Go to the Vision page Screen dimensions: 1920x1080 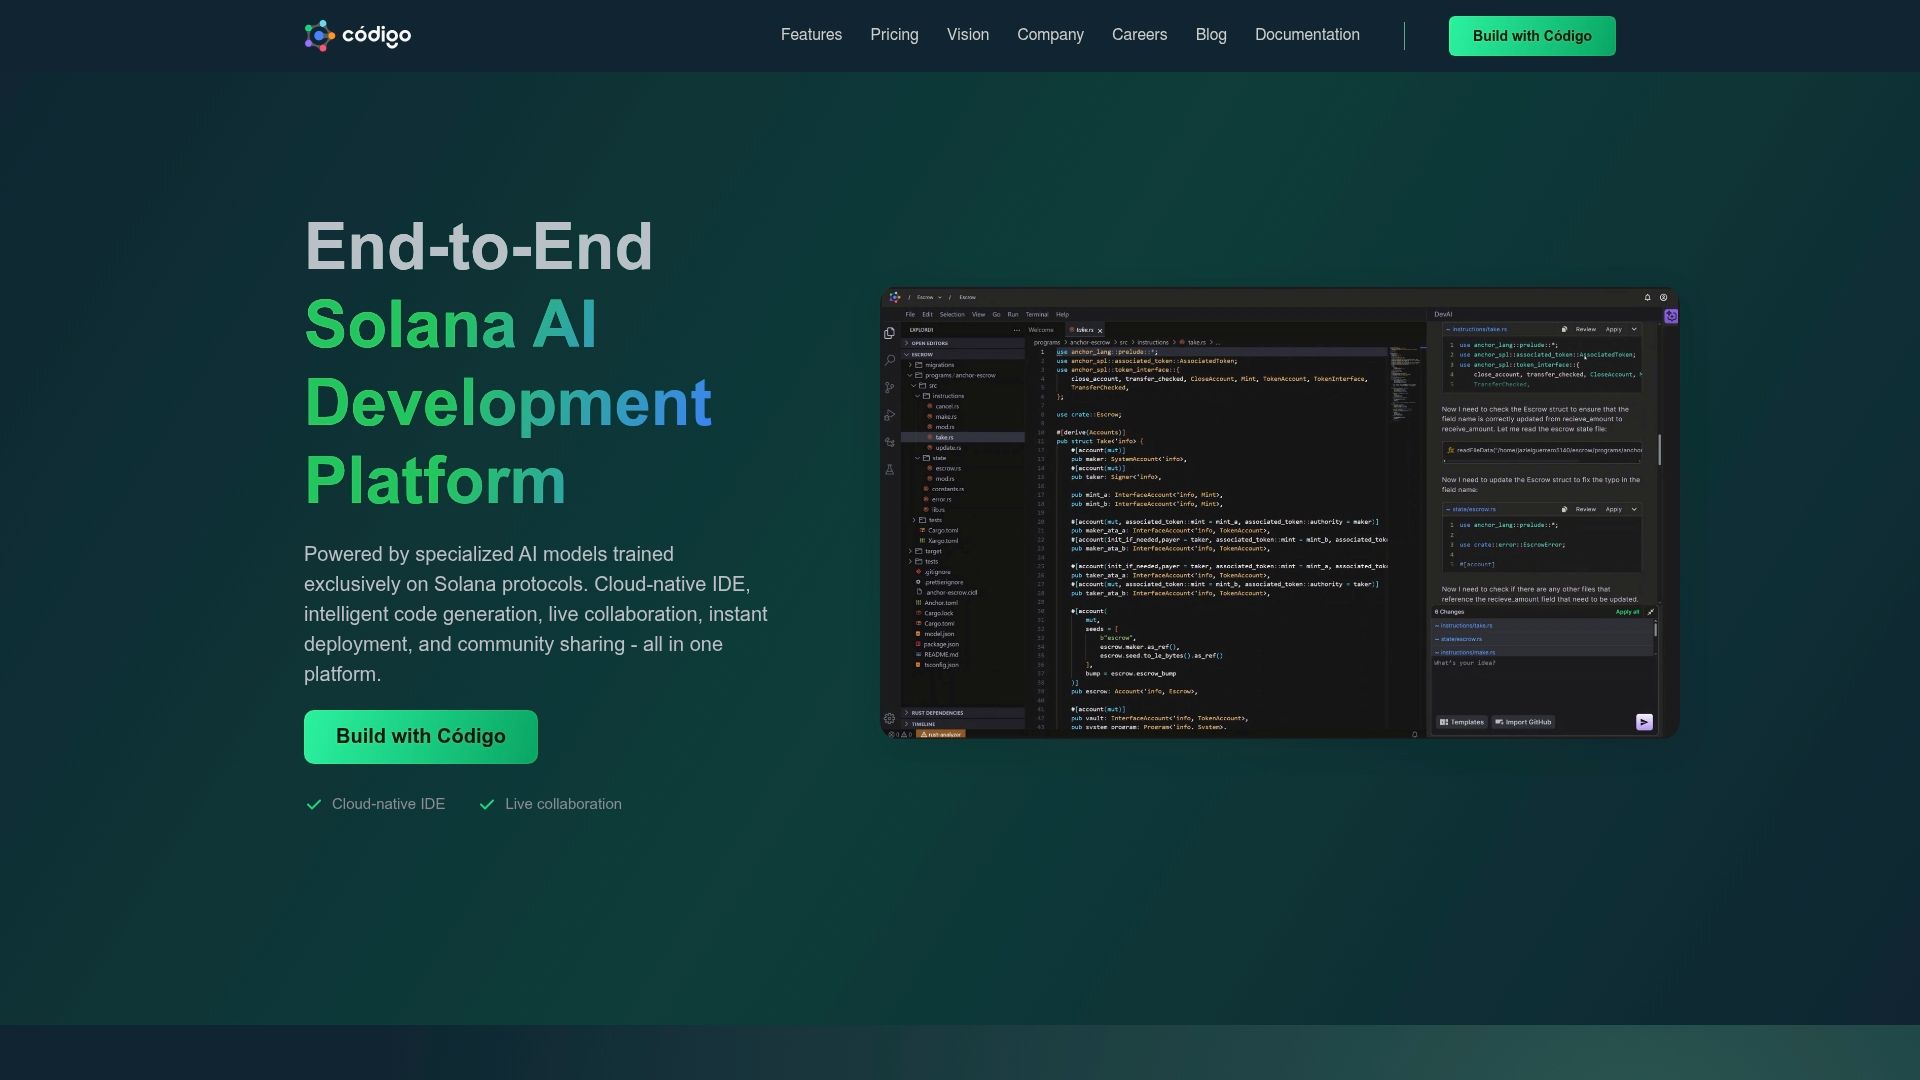click(968, 35)
